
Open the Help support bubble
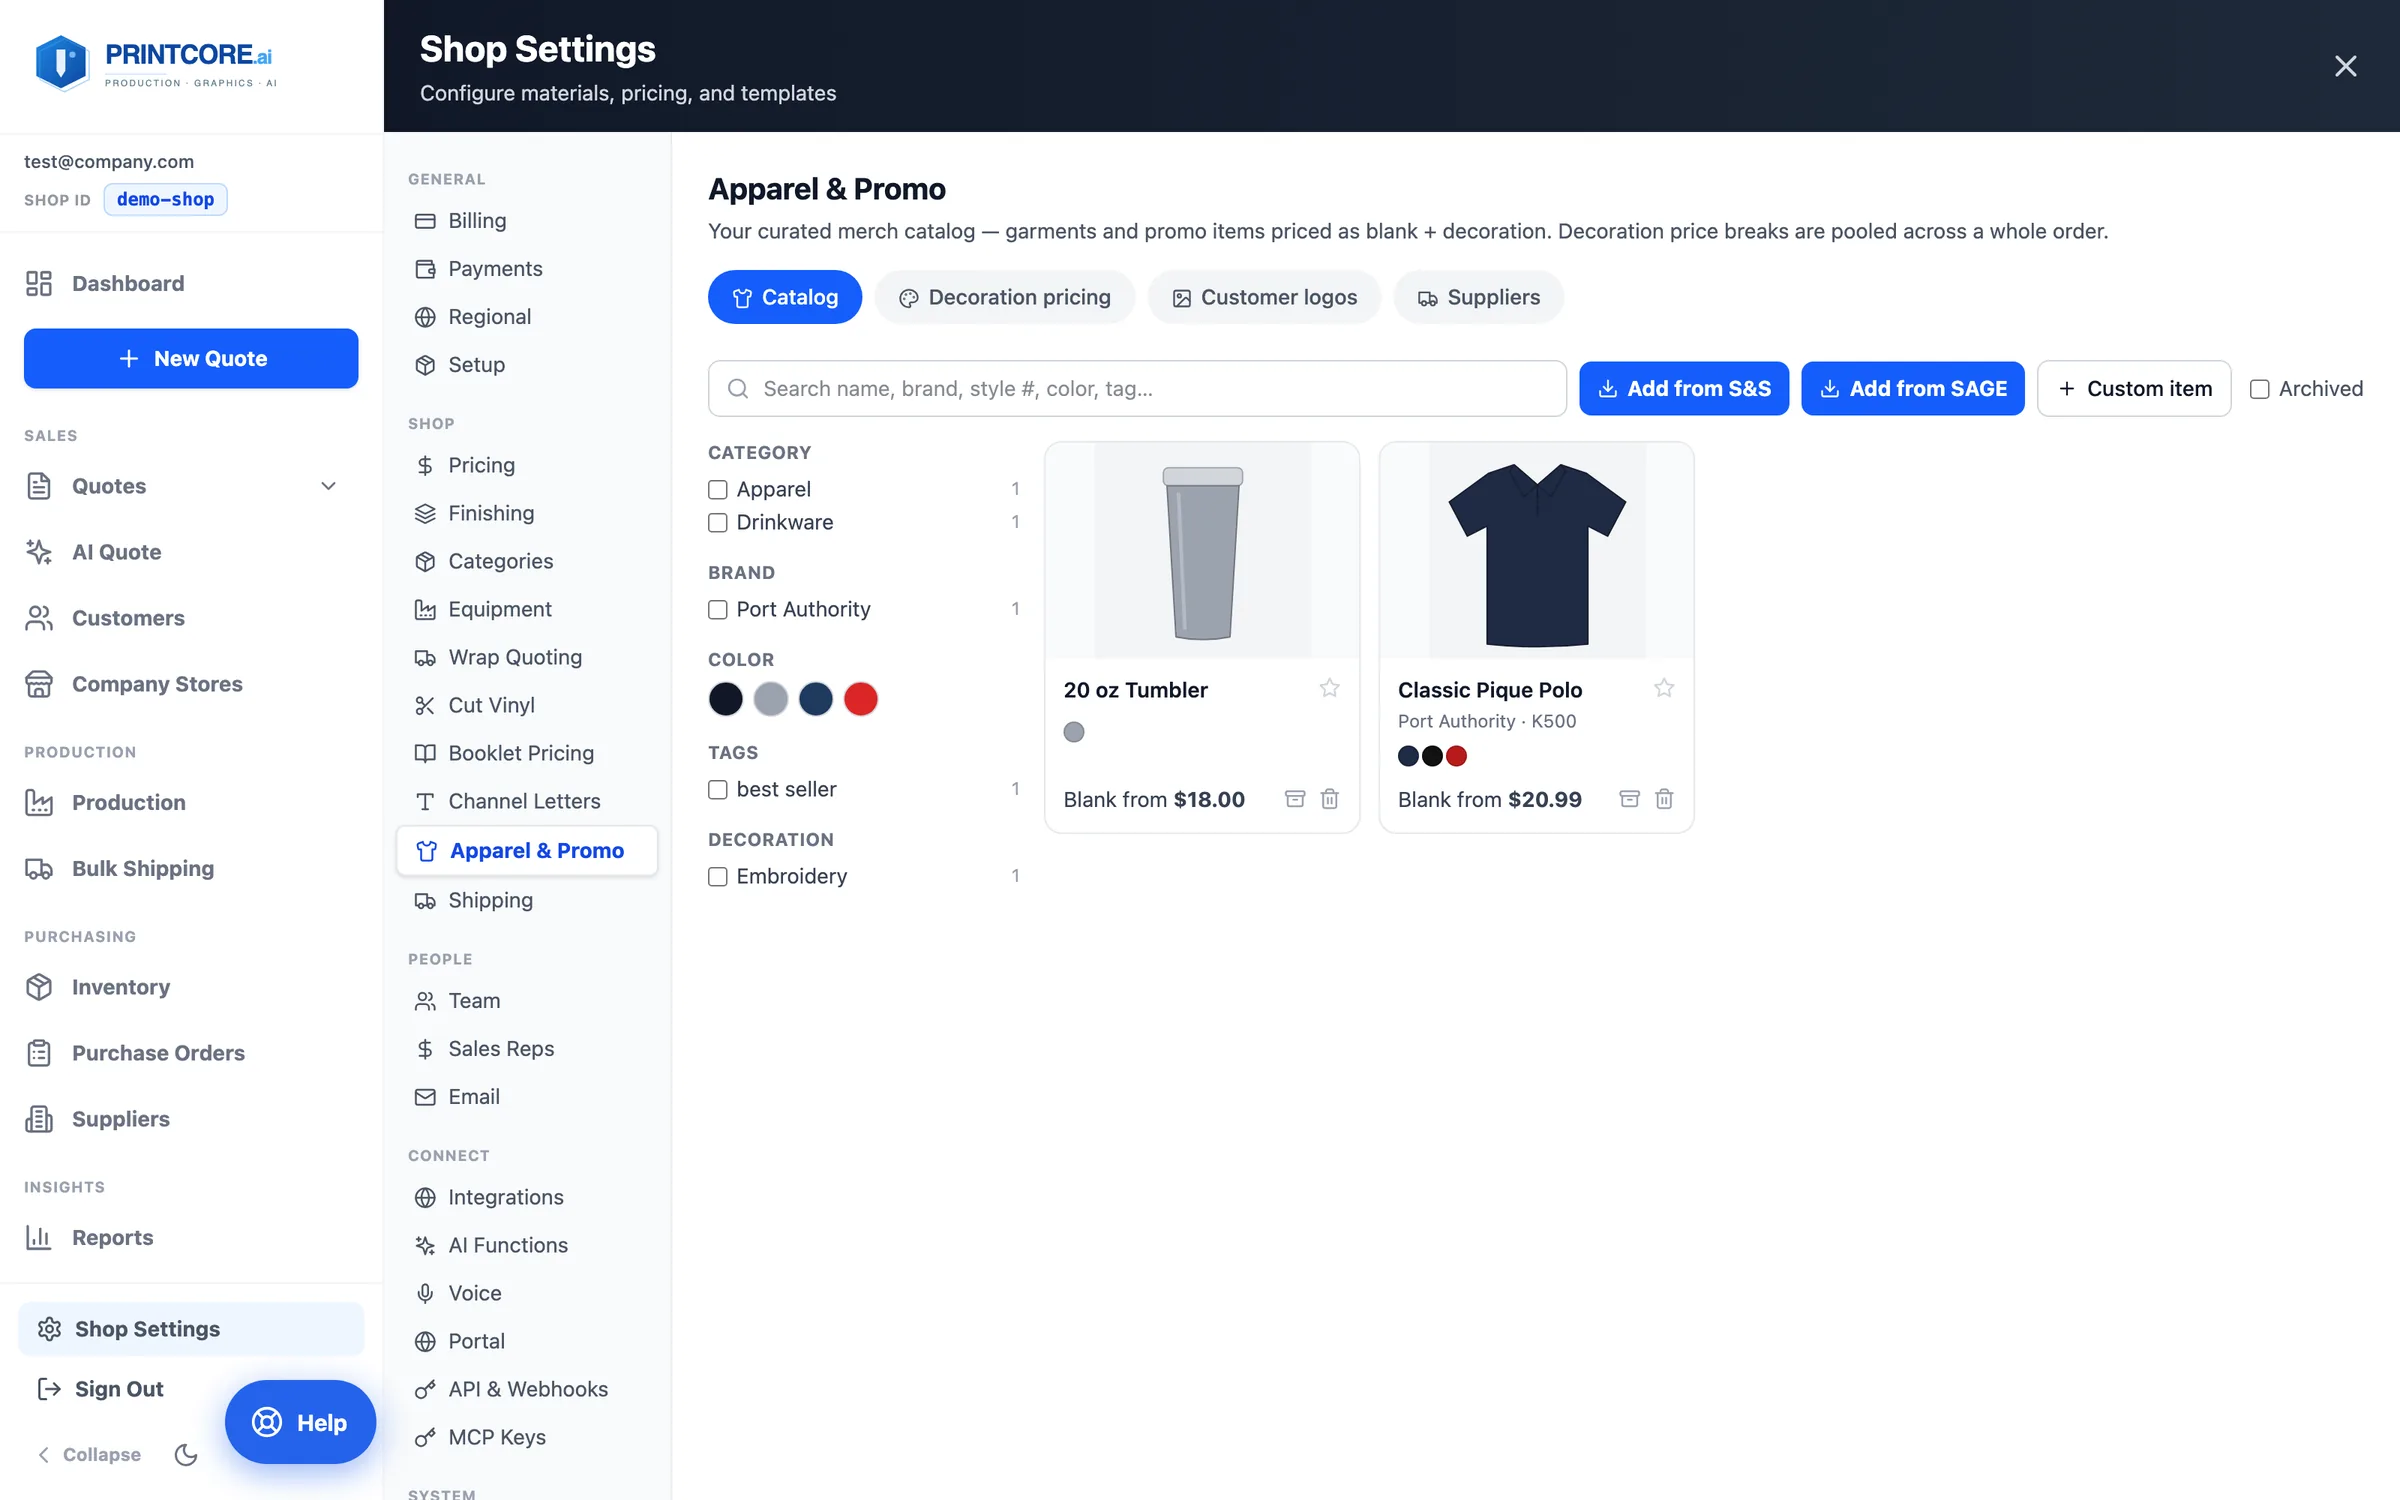tap(300, 1422)
